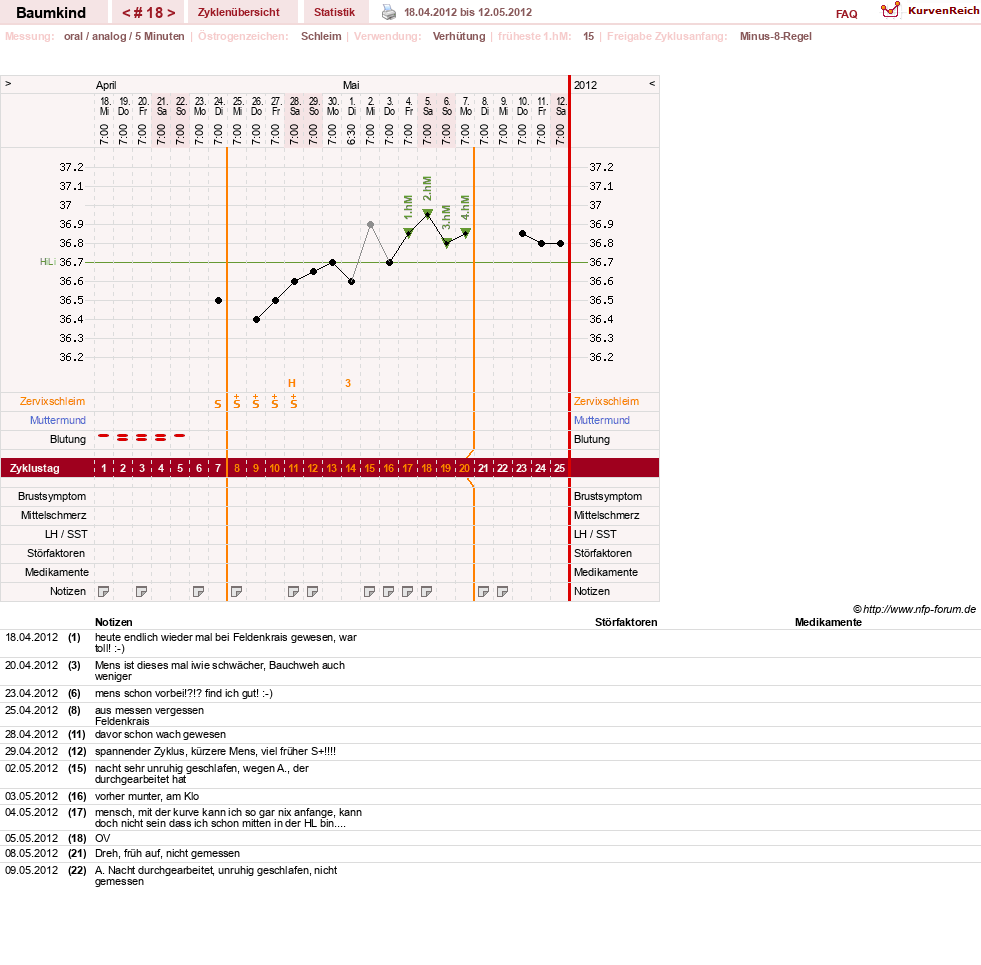Go to previous cycle with the < arrow
Viewport: 981px width, 965px height.
126,13
